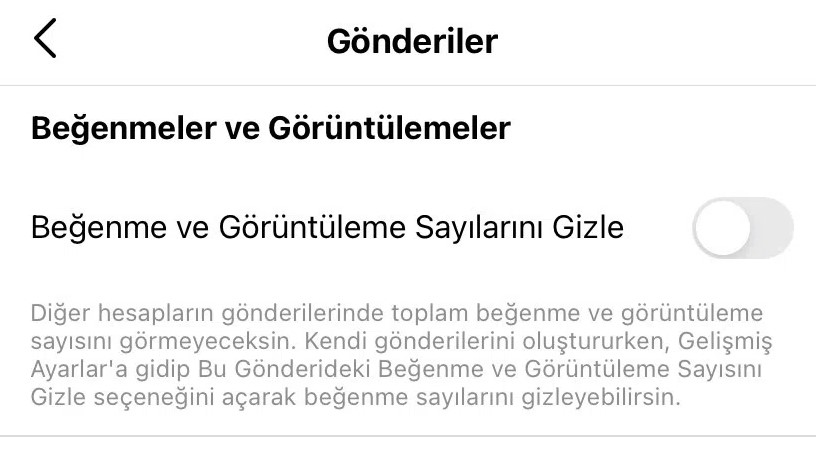Click sayısını görmeyeceksin in the description

pos(163,342)
